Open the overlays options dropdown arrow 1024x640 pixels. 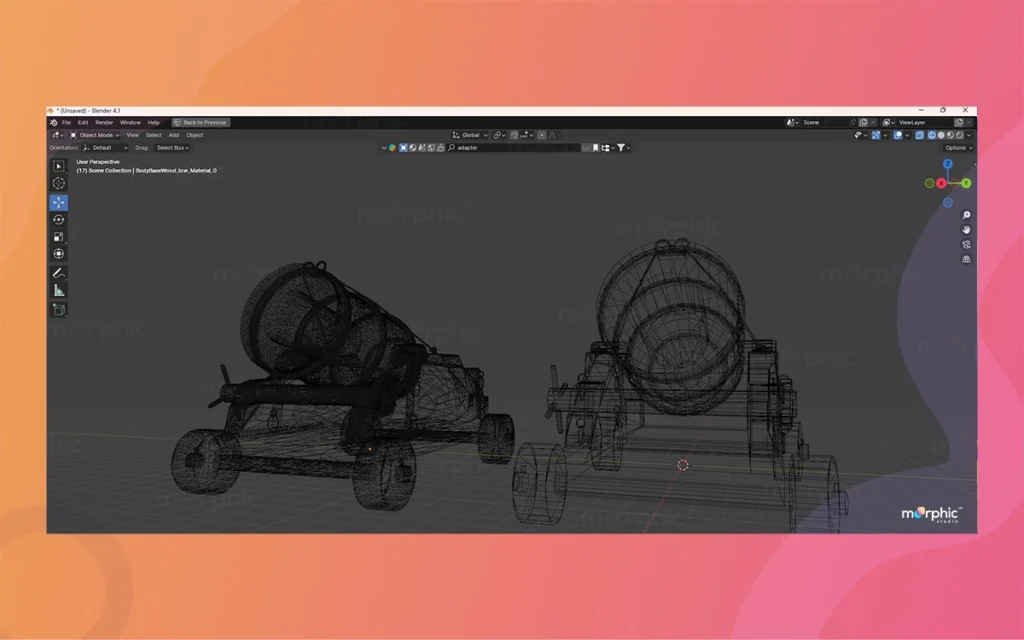(x=907, y=135)
